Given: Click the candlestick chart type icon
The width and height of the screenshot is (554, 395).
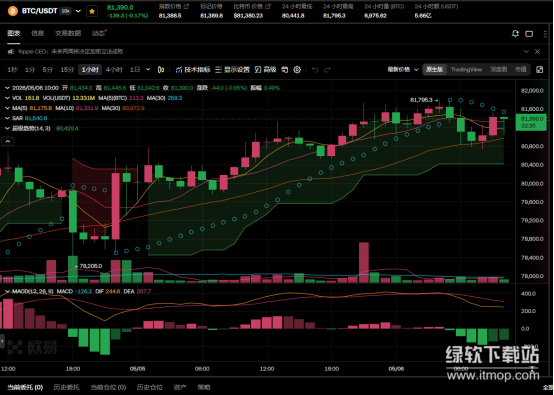Looking at the screenshot, I should [x=161, y=70].
